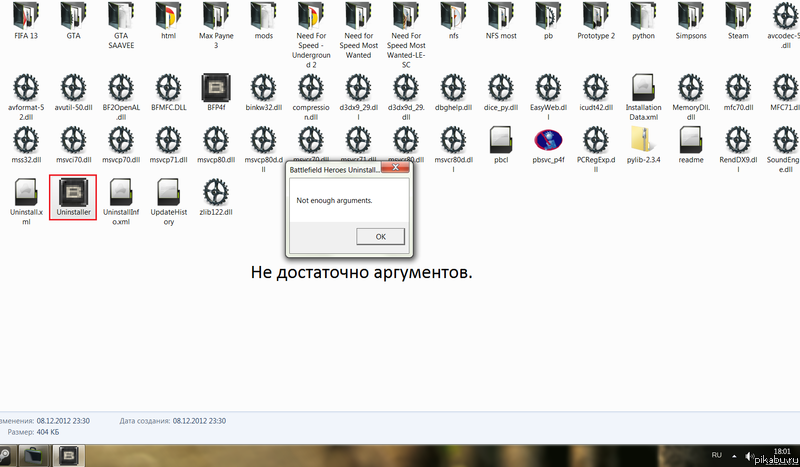
Task: Select the Simpsons folder
Action: [x=691, y=20]
